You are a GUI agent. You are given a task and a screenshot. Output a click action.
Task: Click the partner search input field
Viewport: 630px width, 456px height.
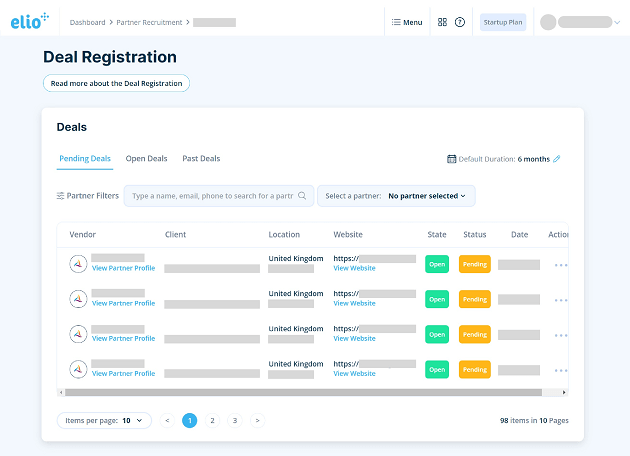(x=219, y=196)
